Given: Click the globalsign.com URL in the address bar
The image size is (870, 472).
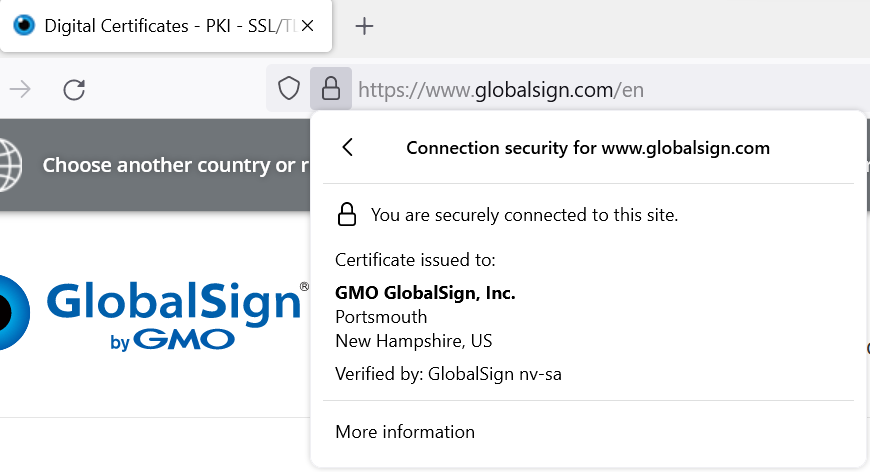Looking at the screenshot, I should (x=500, y=90).
